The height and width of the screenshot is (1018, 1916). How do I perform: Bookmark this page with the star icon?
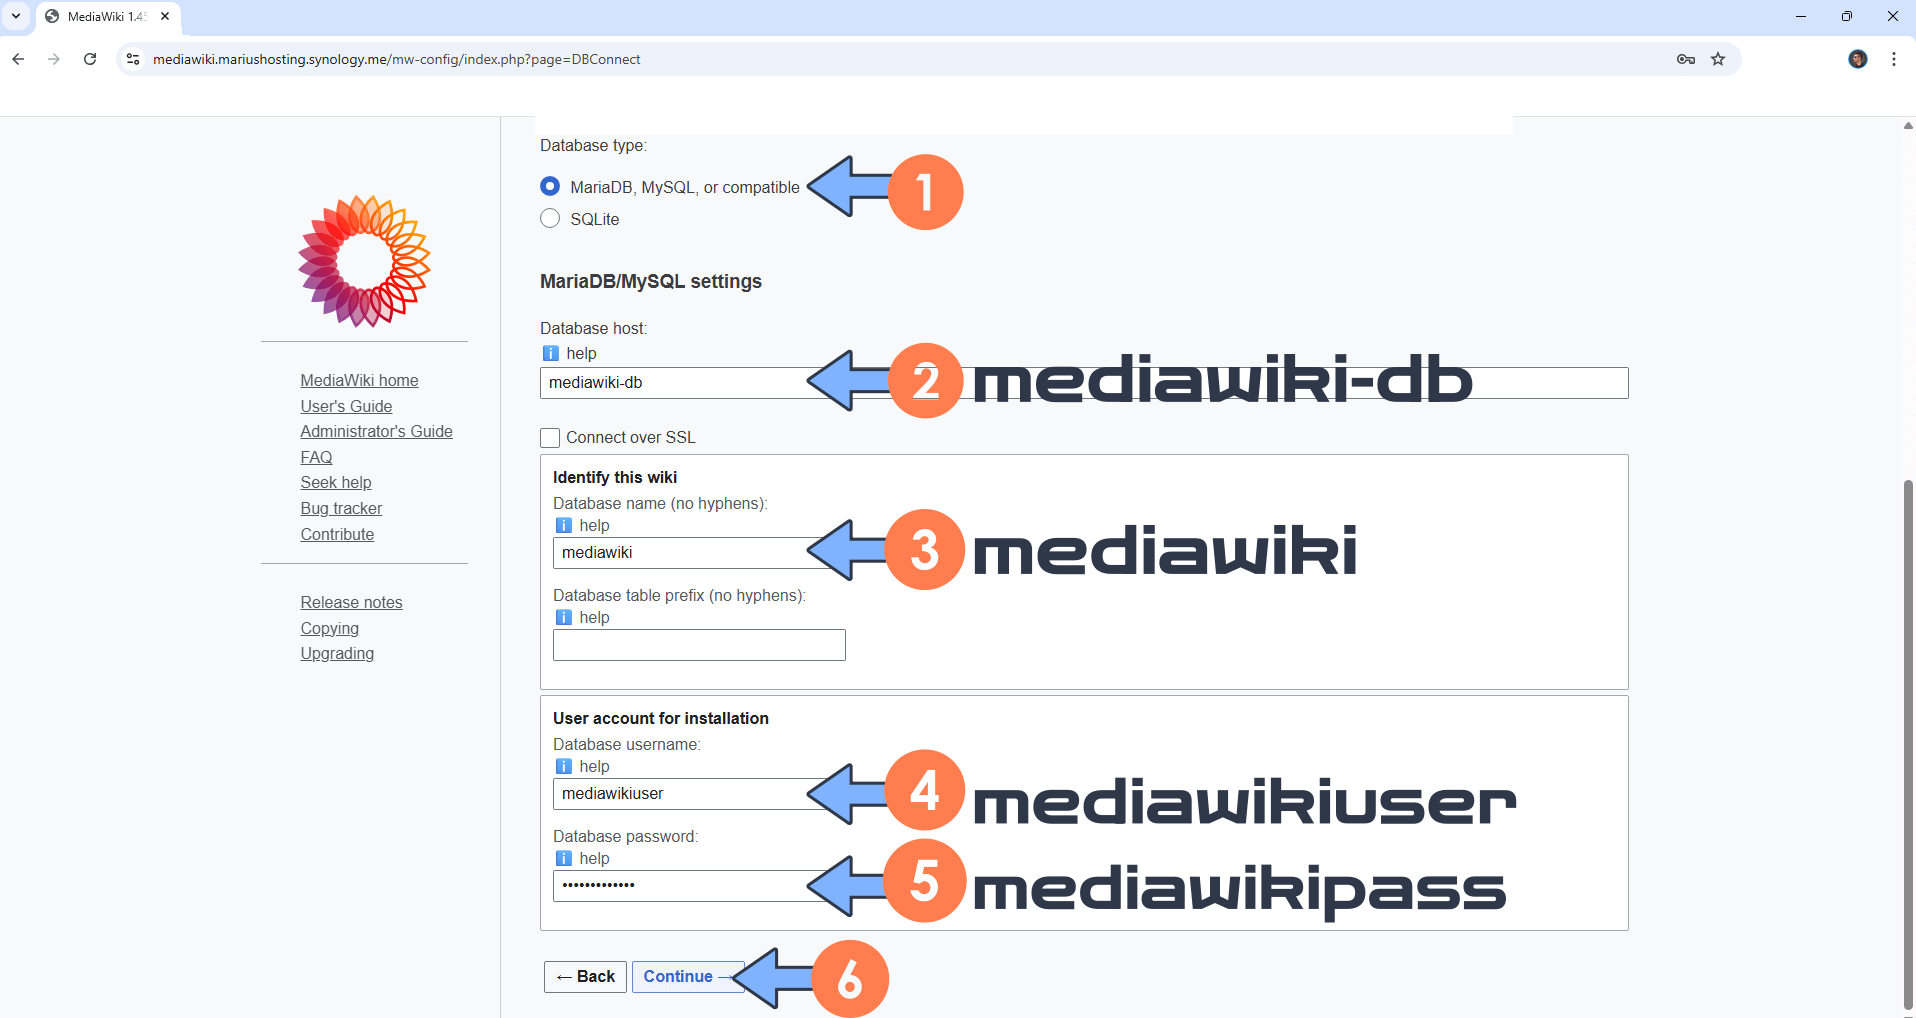coord(1719,59)
